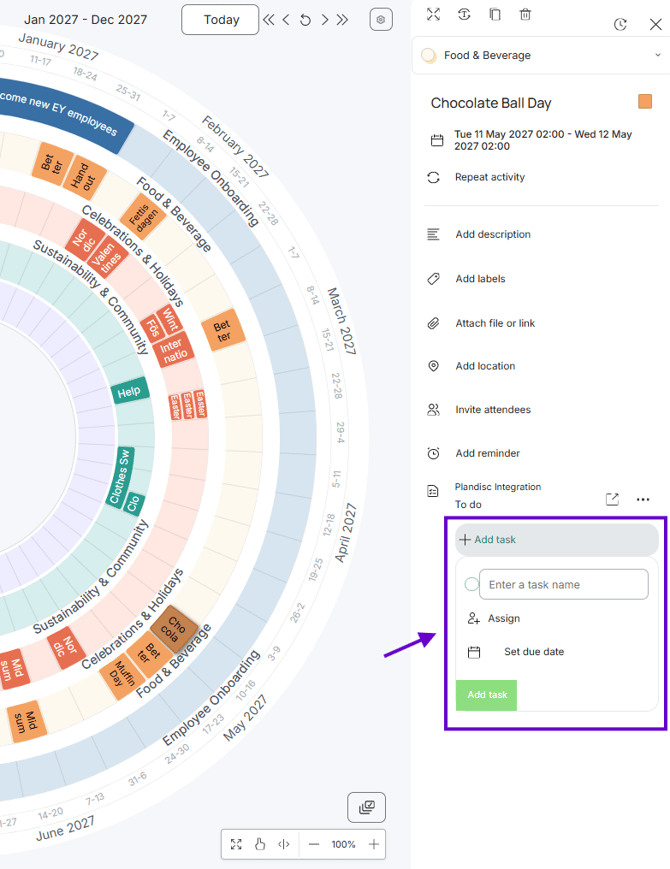Select Invite attendees option
Image resolution: width=670 pixels, height=869 pixels.
point(493,410)
